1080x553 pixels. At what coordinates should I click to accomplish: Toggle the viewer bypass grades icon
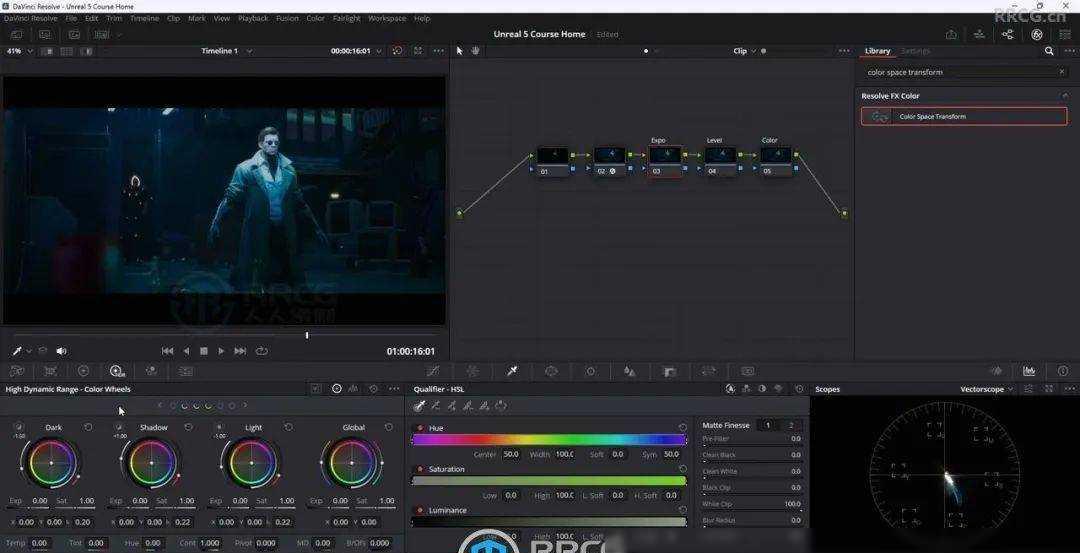pos(397,51)
